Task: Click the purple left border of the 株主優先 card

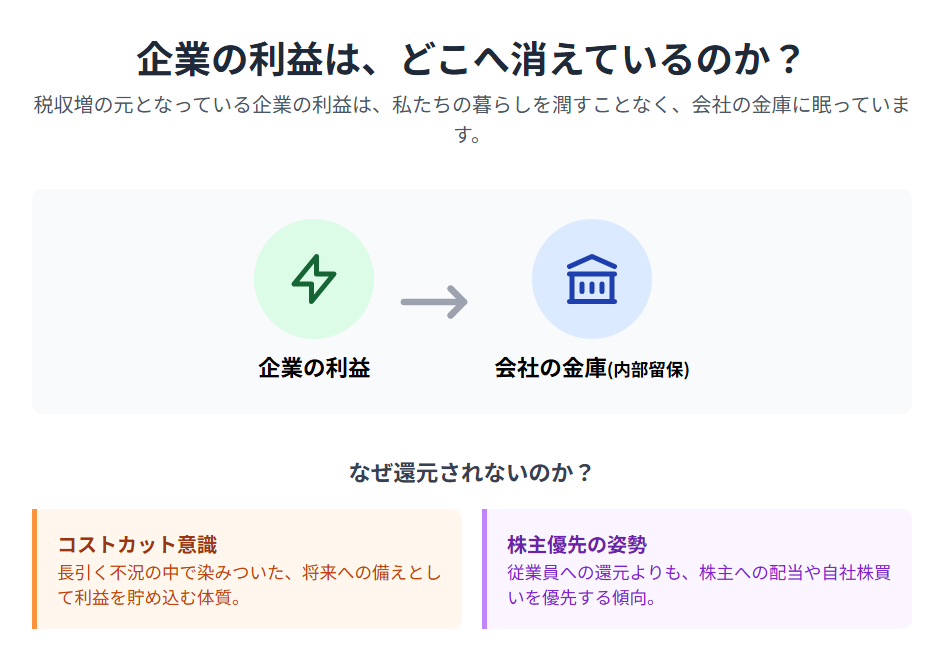Action: click(x=484, y=569)
